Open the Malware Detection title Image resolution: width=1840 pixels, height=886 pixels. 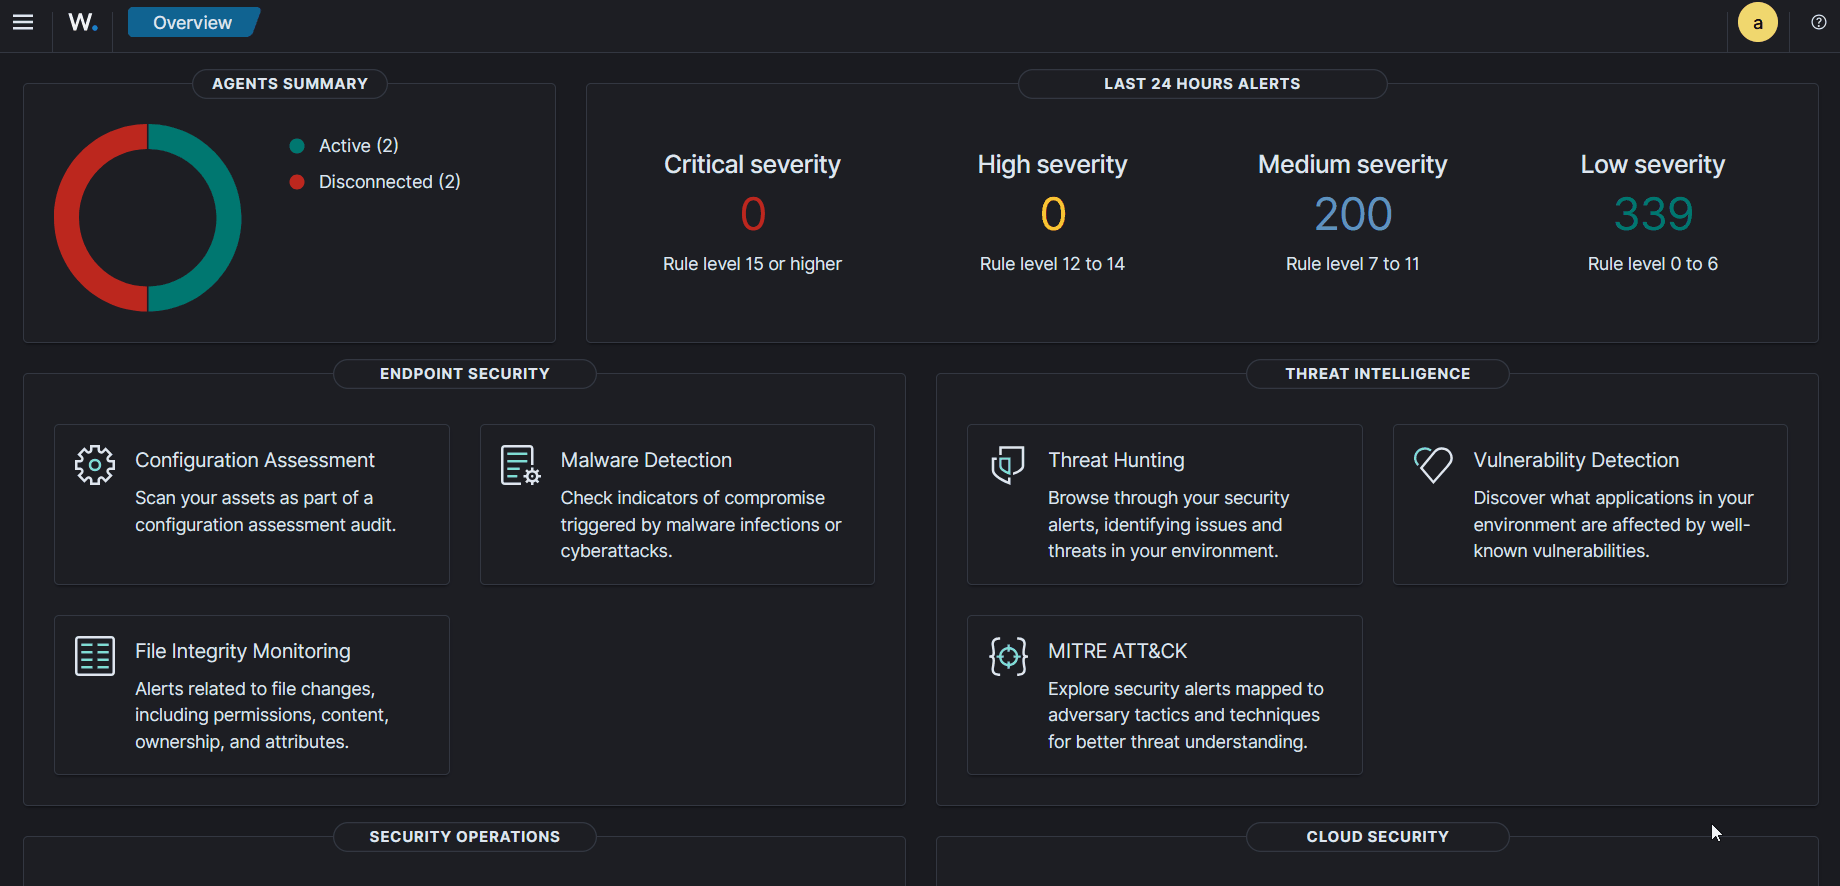pos(646,460)
